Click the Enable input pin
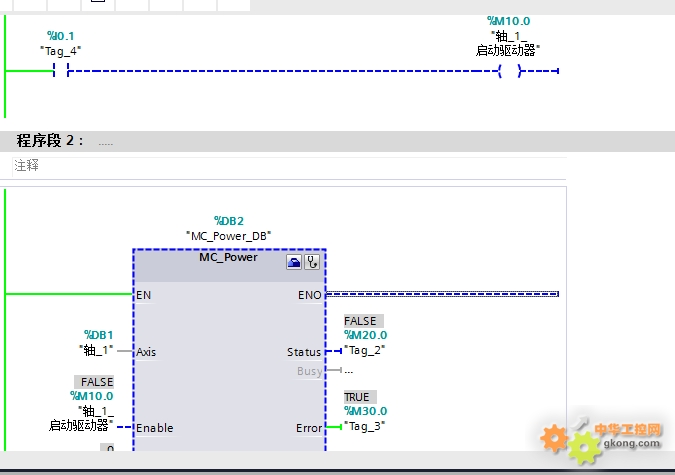Screen dimensions: 675x475 (x=154, y=428)
